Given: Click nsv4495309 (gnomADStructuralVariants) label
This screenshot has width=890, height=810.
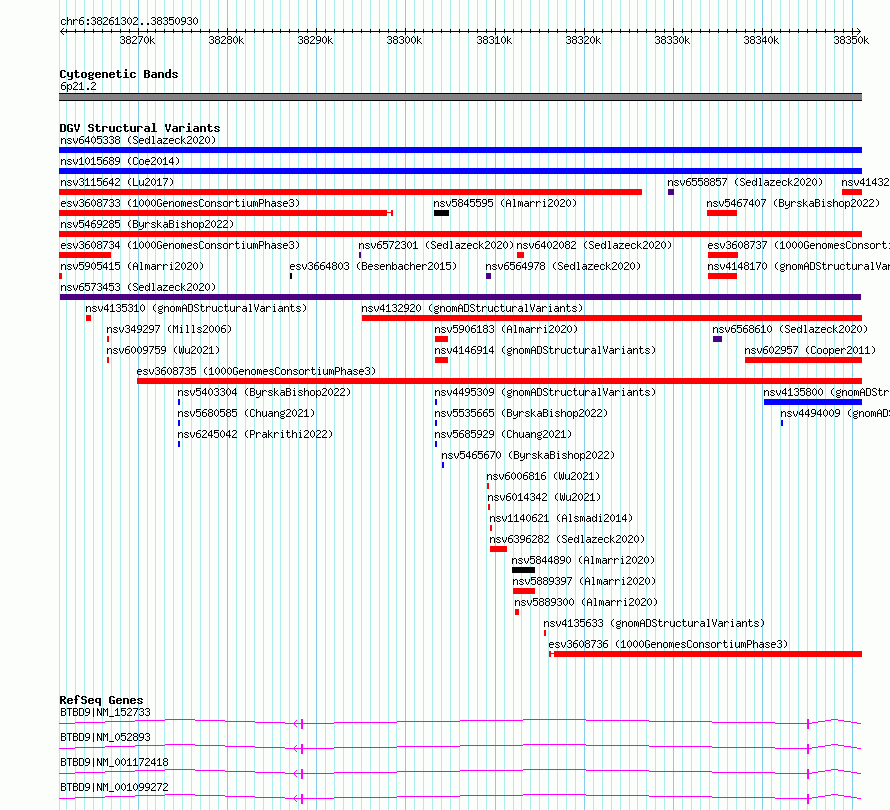Looking at the screenshot, I should (x=545, y=392).
